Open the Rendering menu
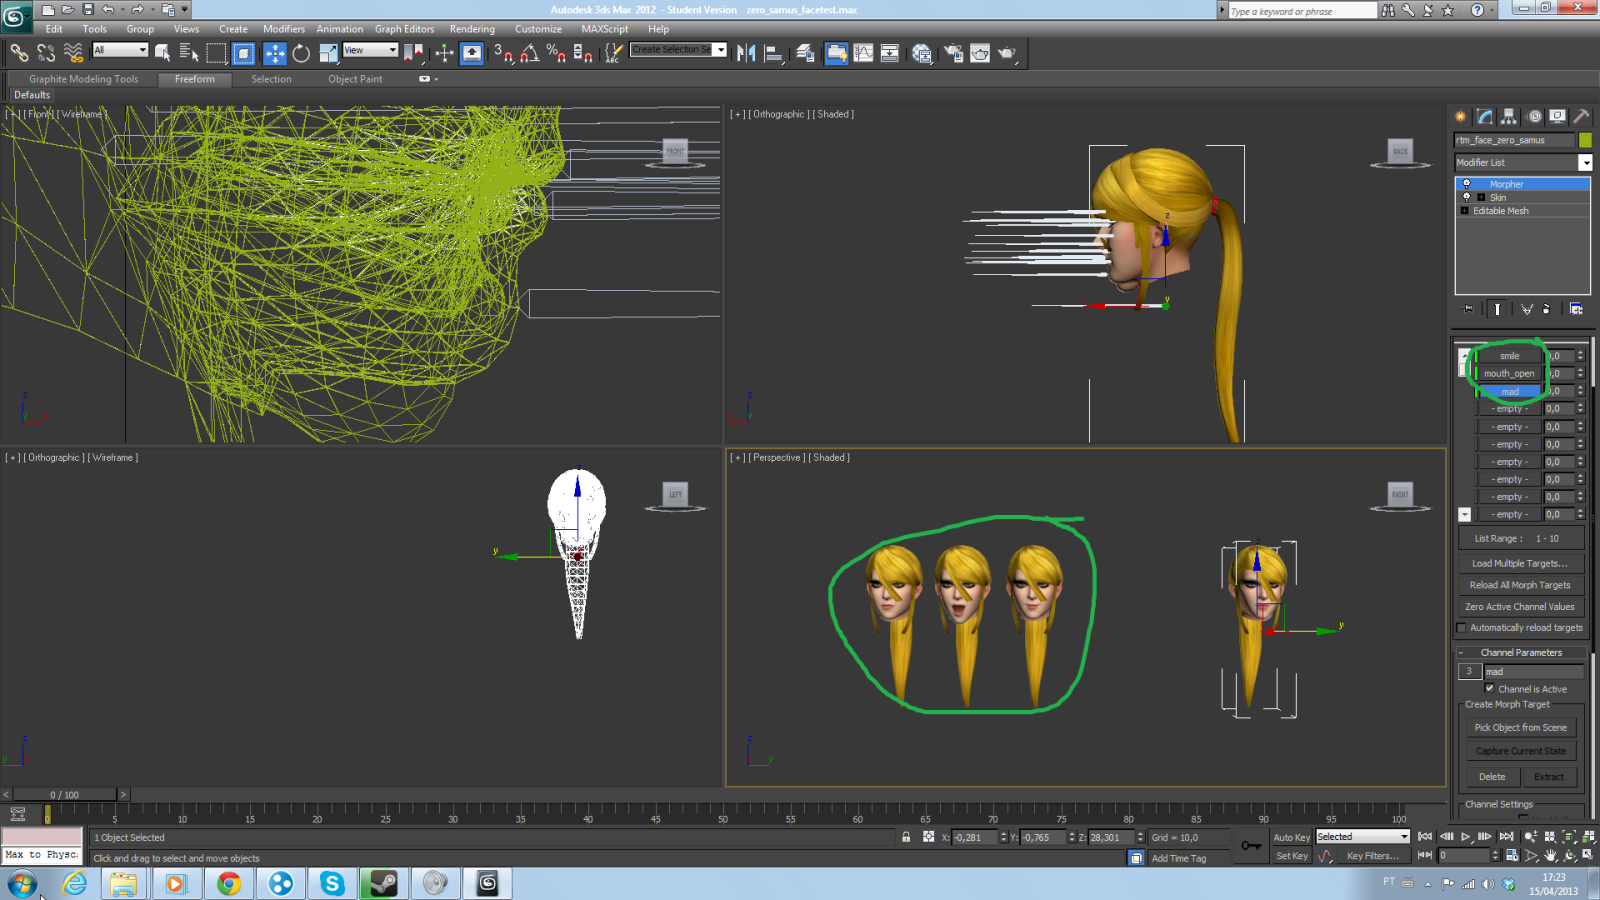The image size is (1600, 900). point(472,29)
